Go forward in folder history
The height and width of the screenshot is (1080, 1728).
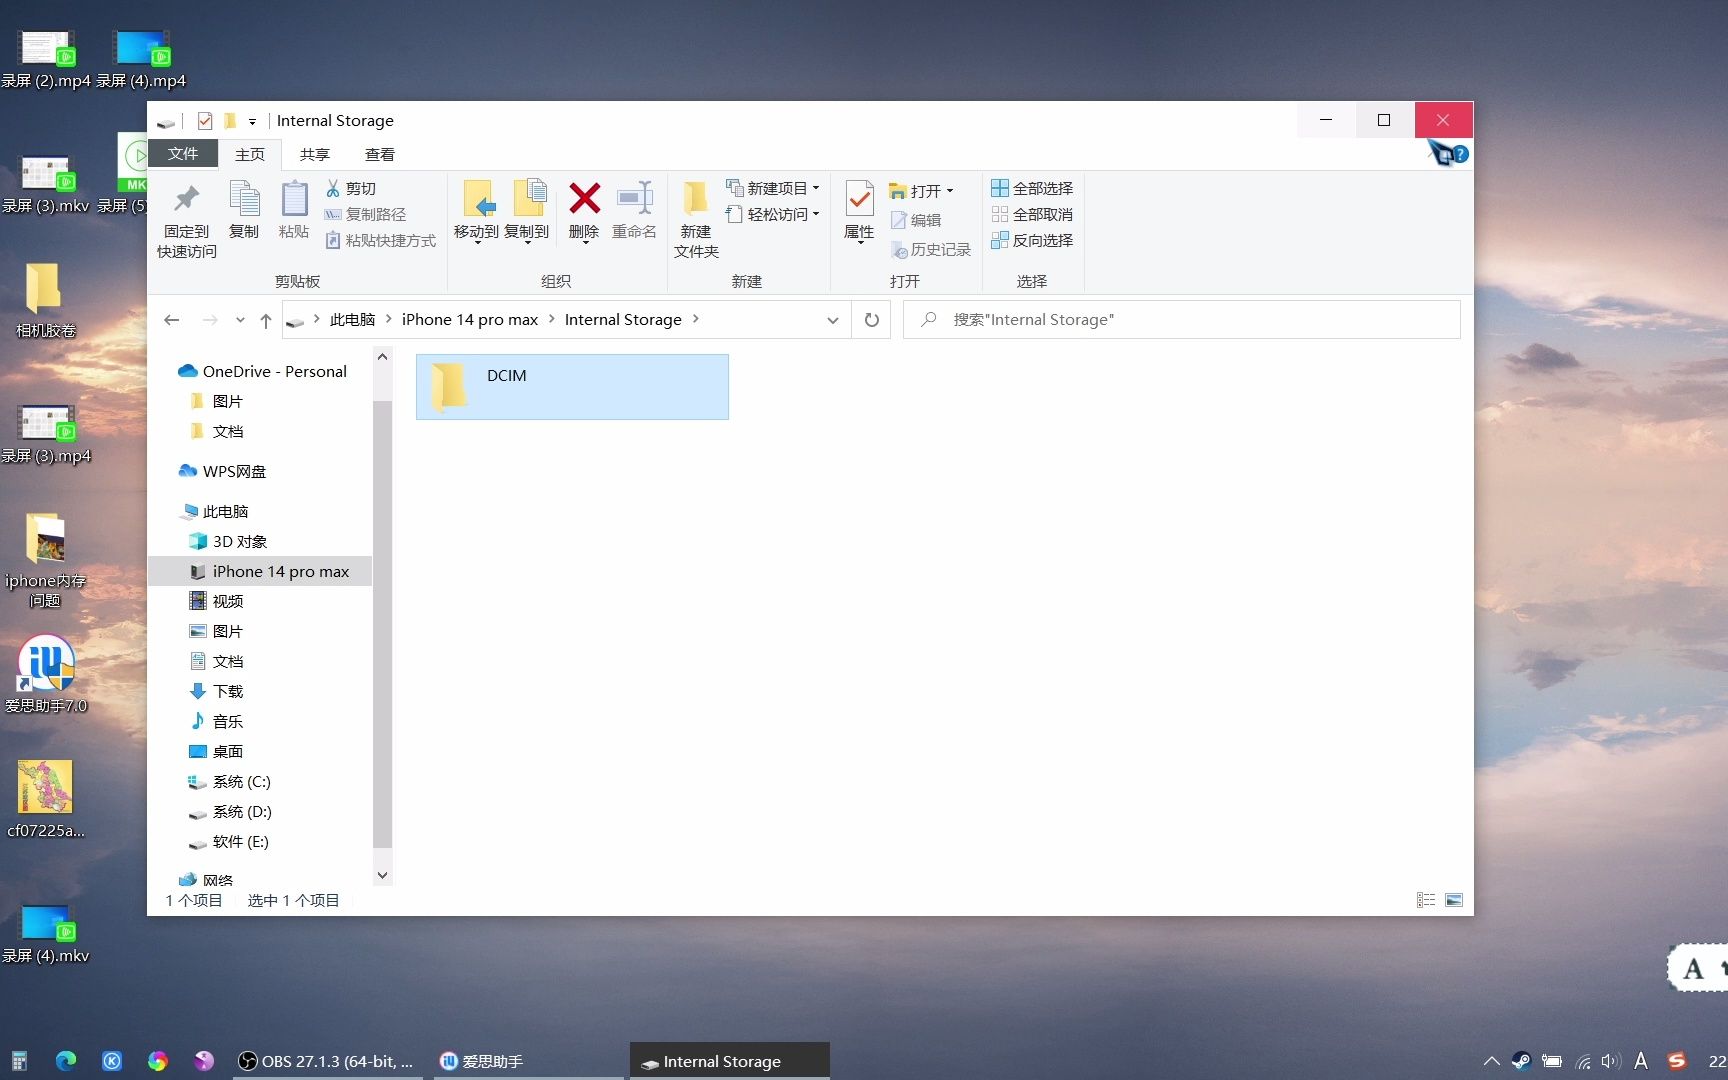coord(210,320)
